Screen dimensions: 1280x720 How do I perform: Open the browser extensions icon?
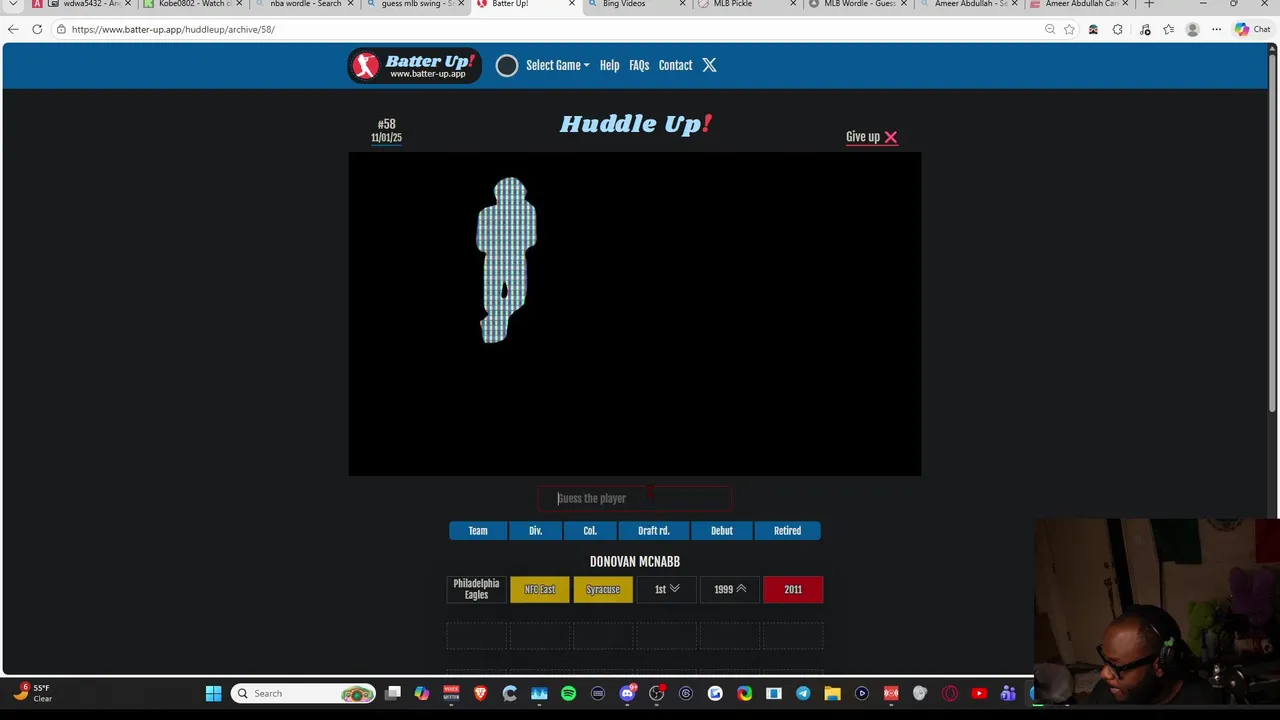click(1117, 29)
